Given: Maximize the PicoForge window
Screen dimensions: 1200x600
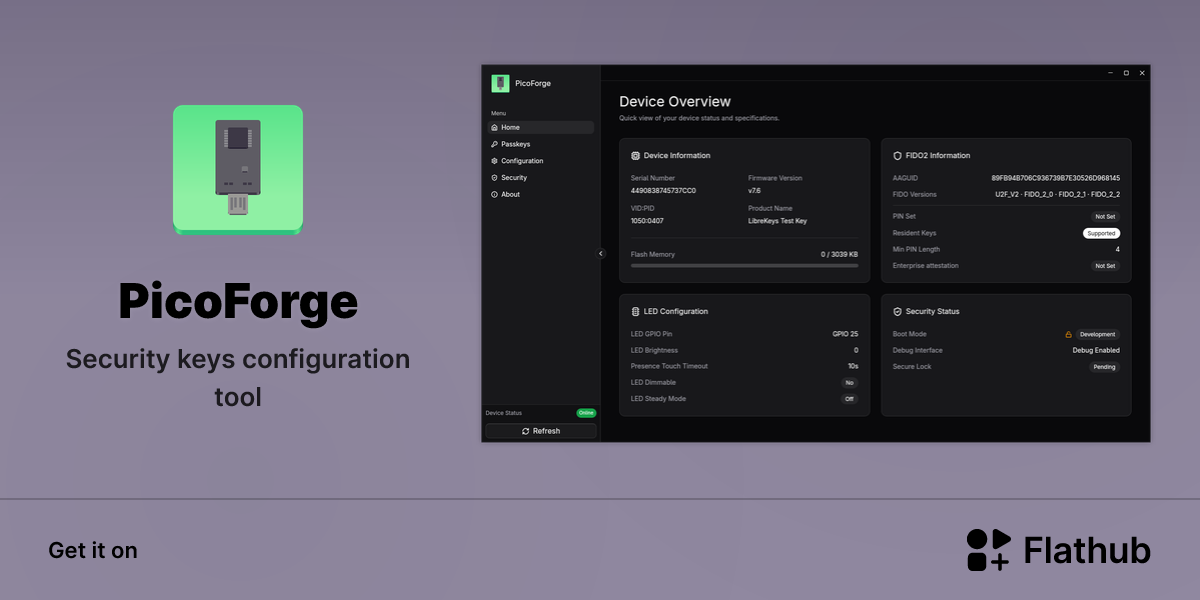Looking at the screenshot, I should tap(1126, 73).
